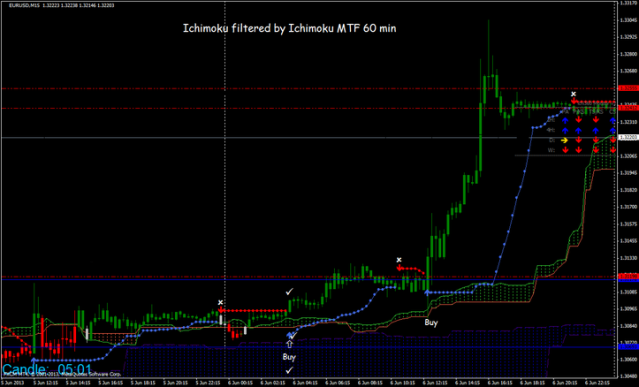The image size is (639, 387).
Task: Click the white X marker near 6 Jun 00:15
Action: tap(220, 302)
